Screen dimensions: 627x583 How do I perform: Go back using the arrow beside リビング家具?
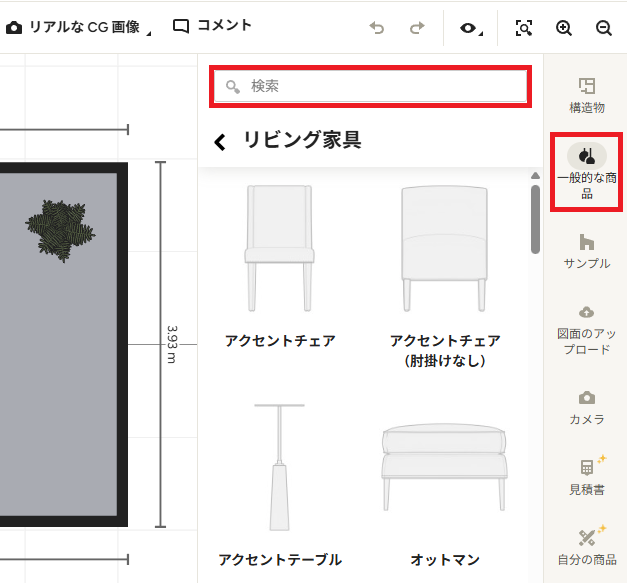click(220, 142)
